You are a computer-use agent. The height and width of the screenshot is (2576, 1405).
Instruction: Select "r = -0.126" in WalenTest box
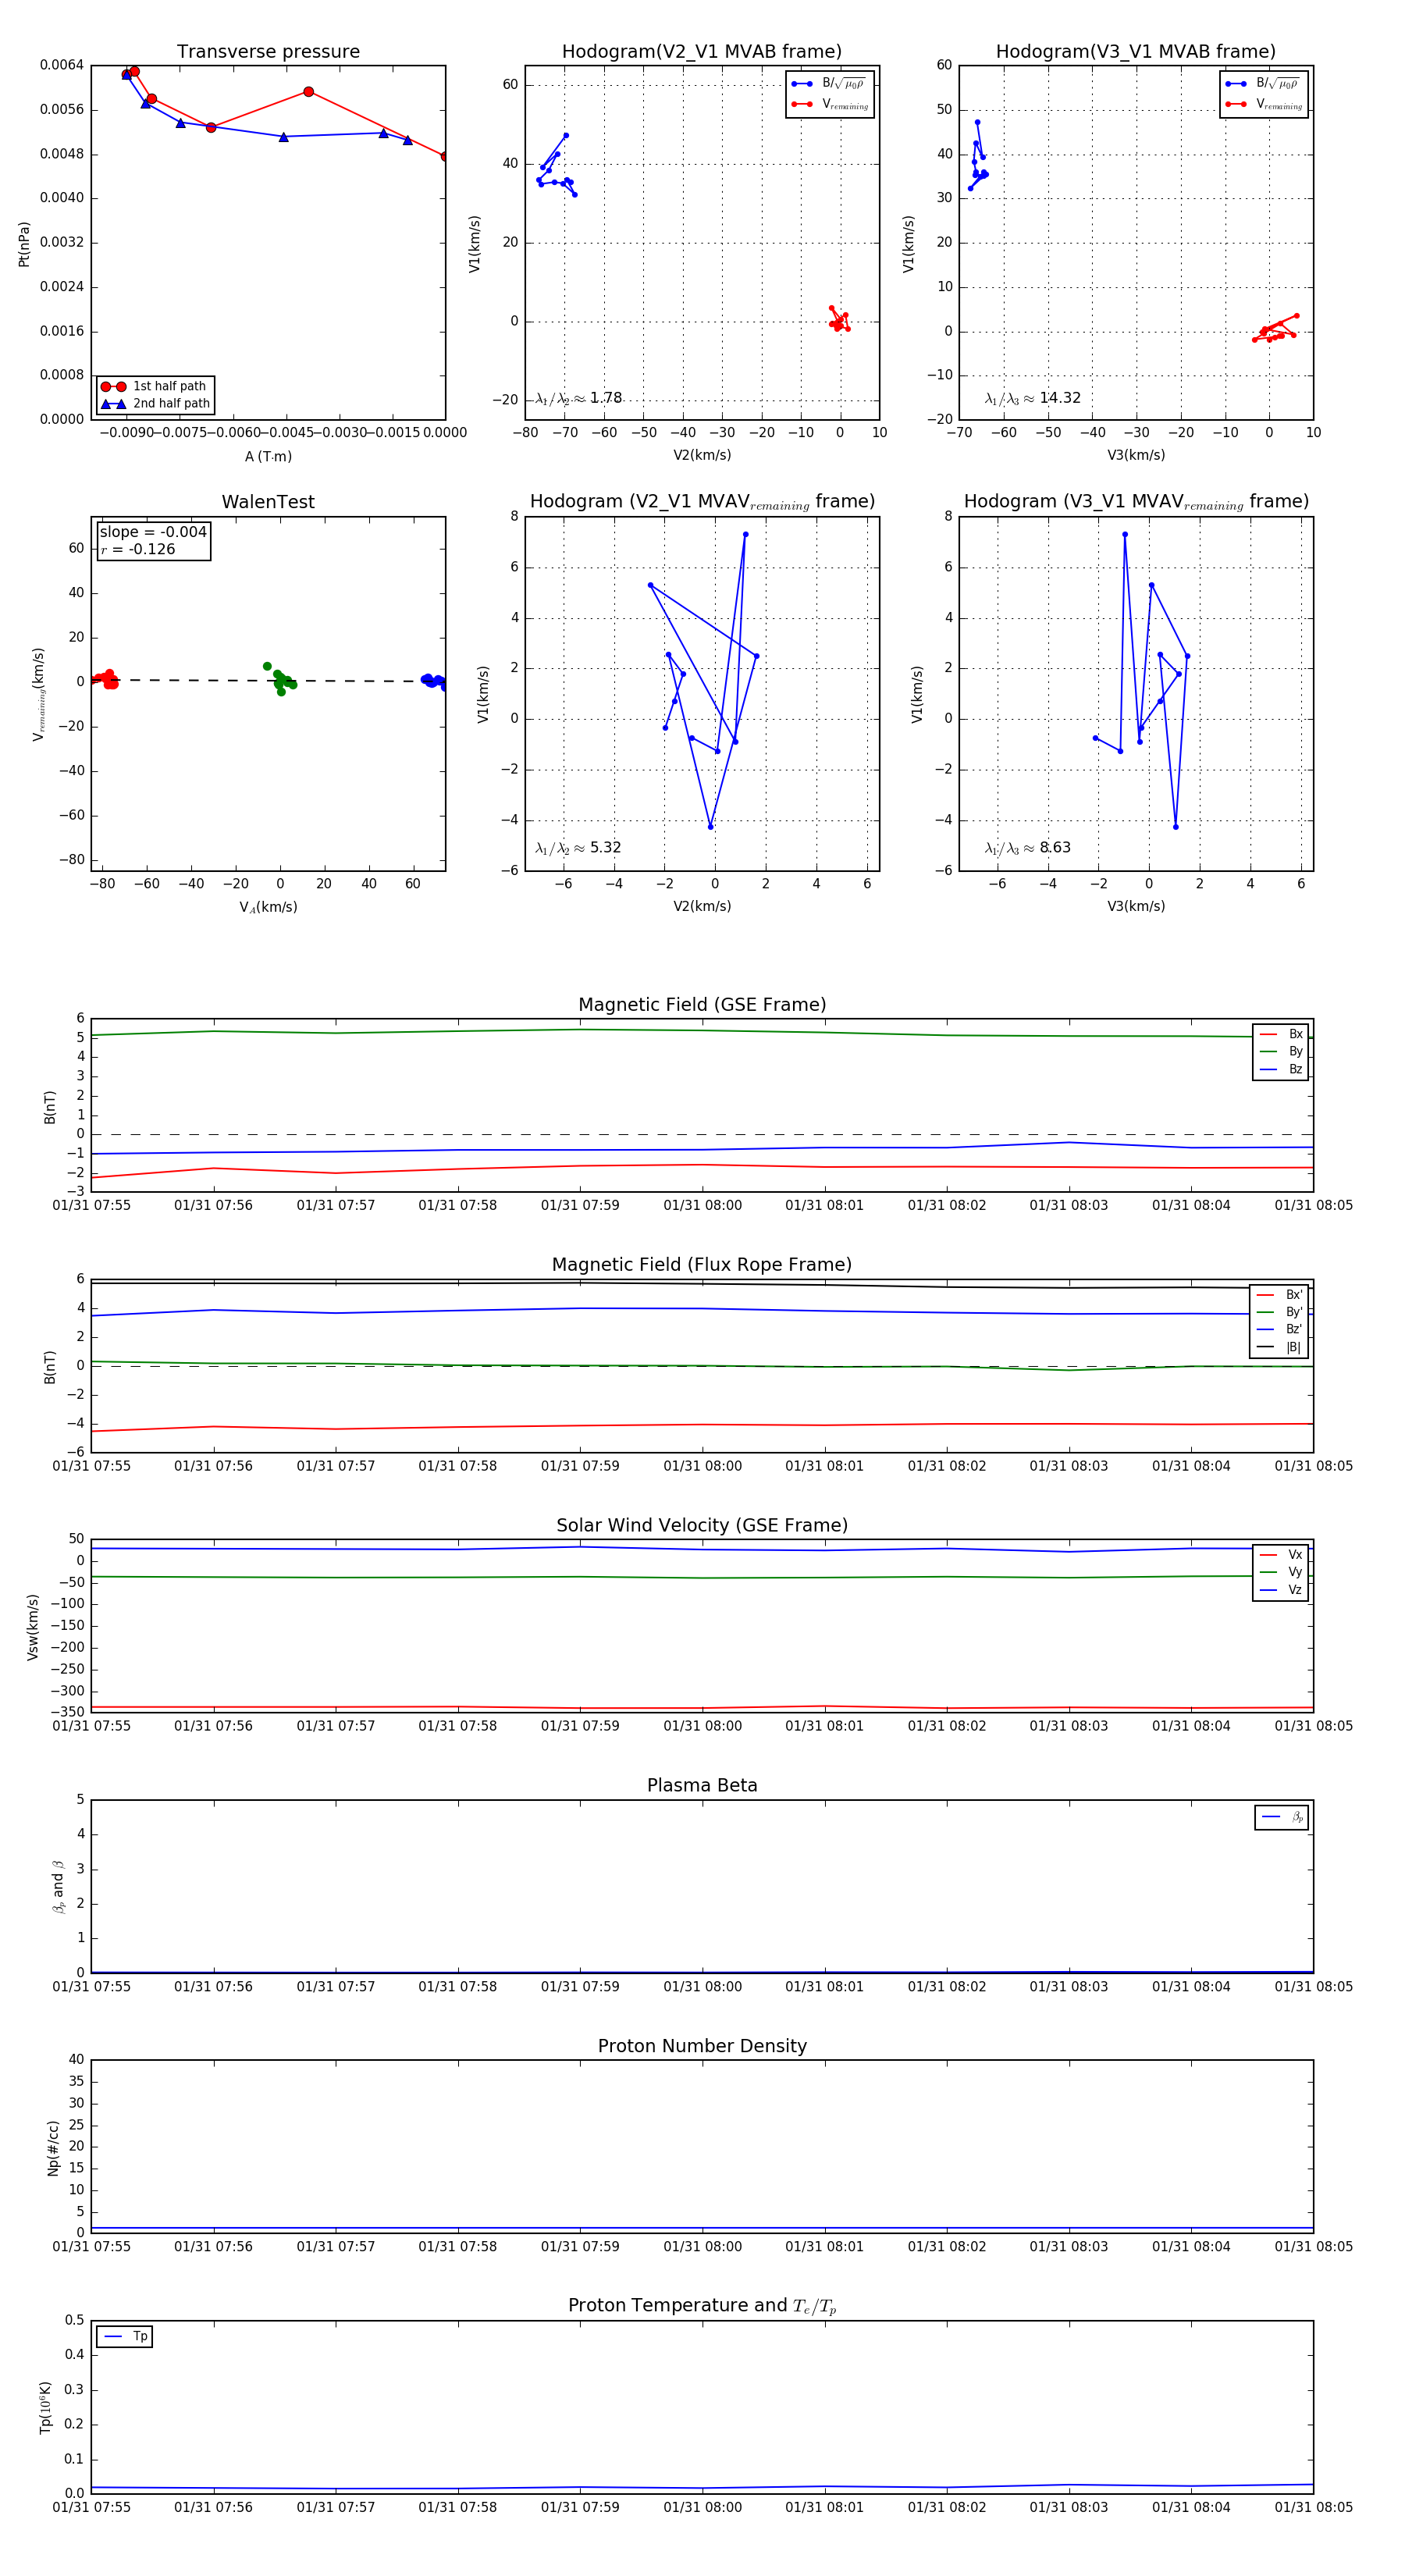click(138, 549)
